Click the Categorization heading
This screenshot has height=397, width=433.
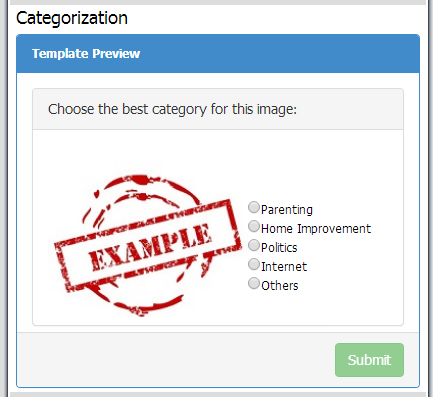point(72,18)
